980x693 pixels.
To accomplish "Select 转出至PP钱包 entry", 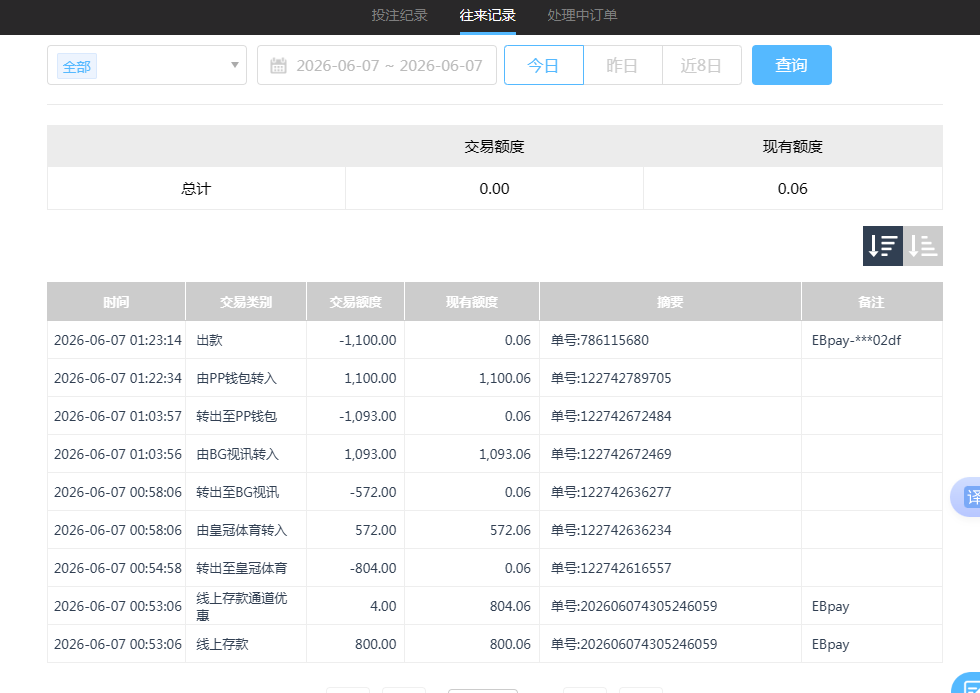I will [236, 416].
